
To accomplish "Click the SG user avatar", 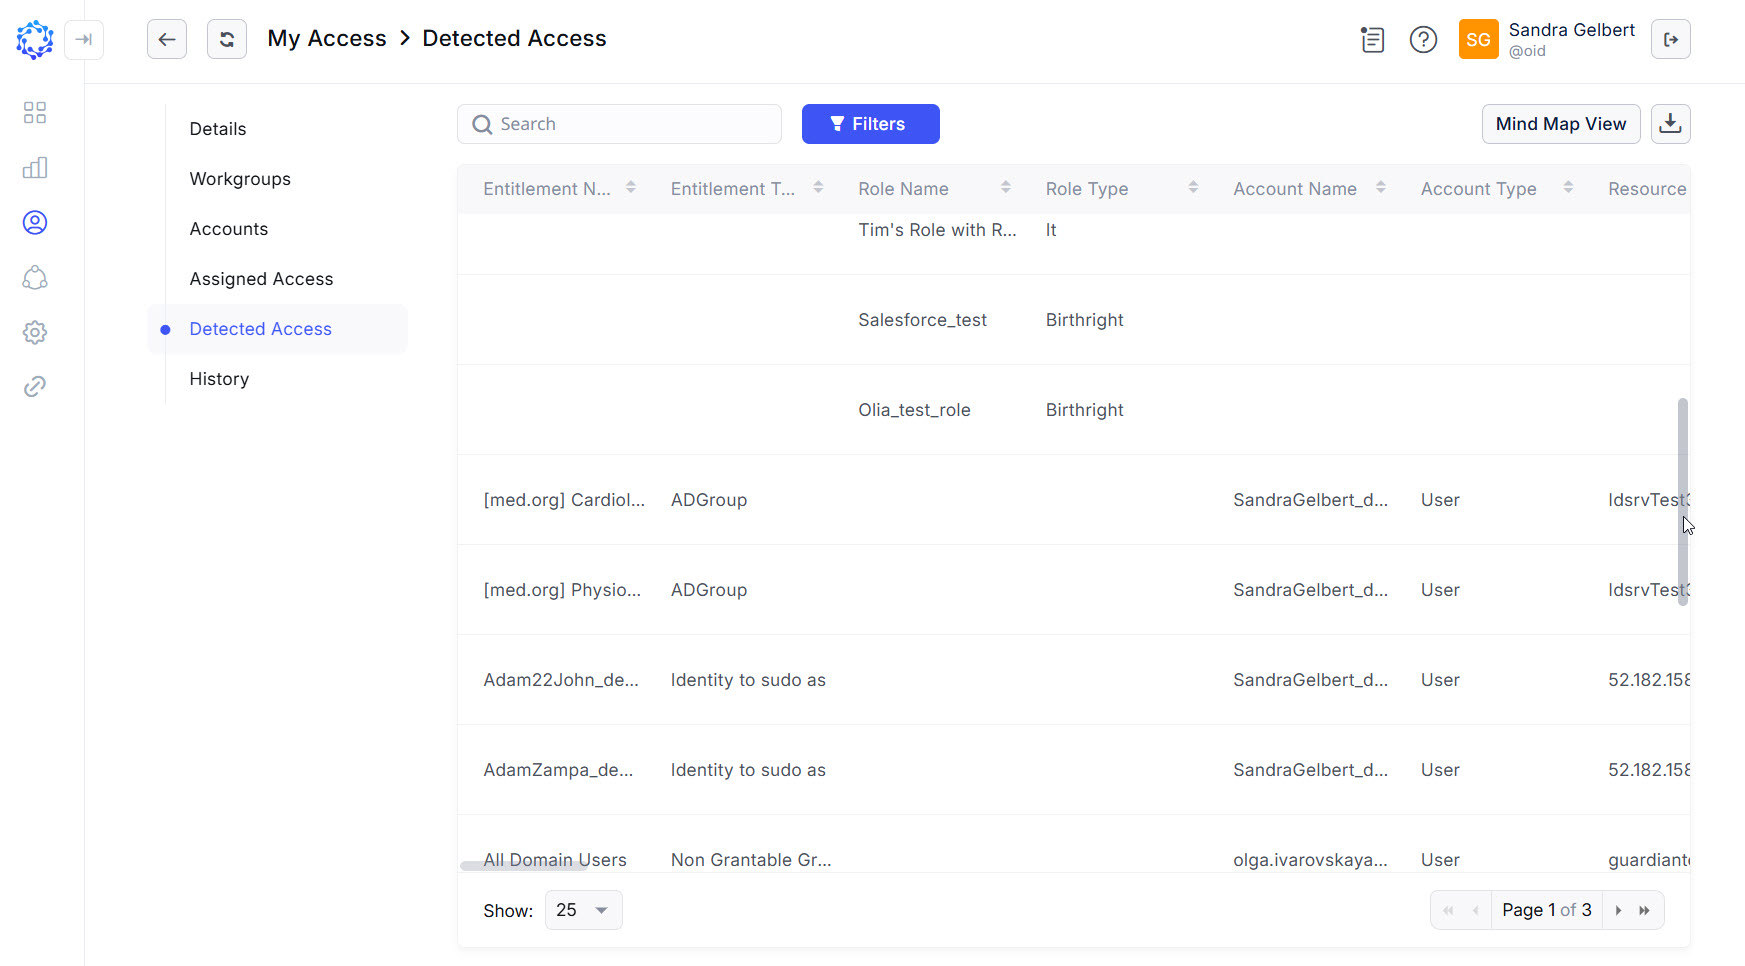I will [1478, 40].
